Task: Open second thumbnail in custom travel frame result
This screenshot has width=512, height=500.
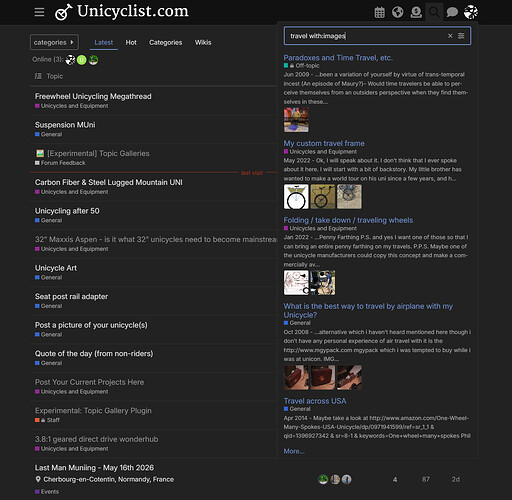Action: [323, 197]
